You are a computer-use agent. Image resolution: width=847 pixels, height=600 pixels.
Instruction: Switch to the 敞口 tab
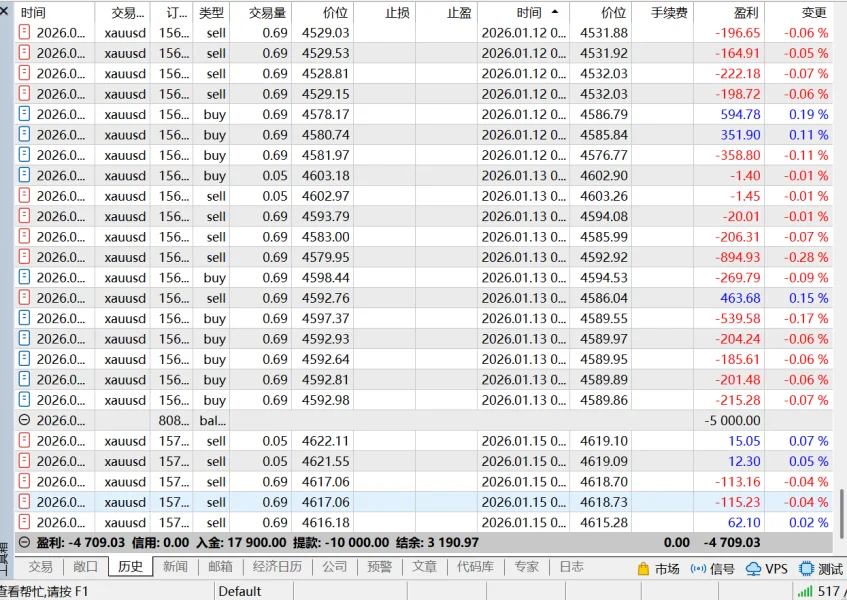pyautogui.click(x=85, y=567)
